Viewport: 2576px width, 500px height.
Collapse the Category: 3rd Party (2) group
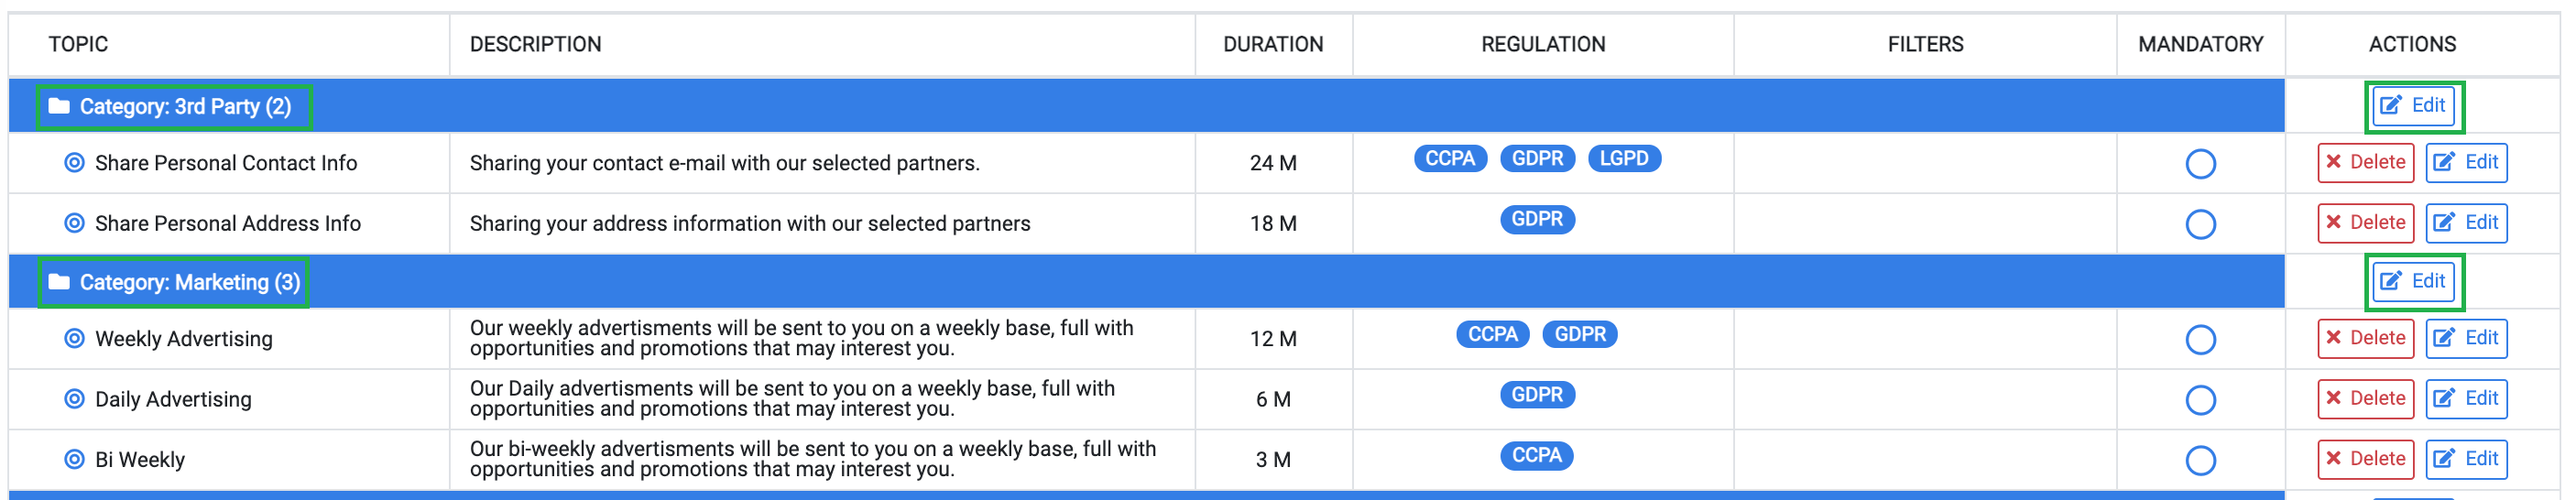pos(174,107)
